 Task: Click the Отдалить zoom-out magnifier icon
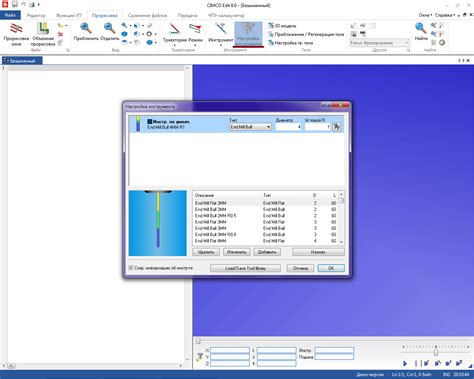point(109,28)
